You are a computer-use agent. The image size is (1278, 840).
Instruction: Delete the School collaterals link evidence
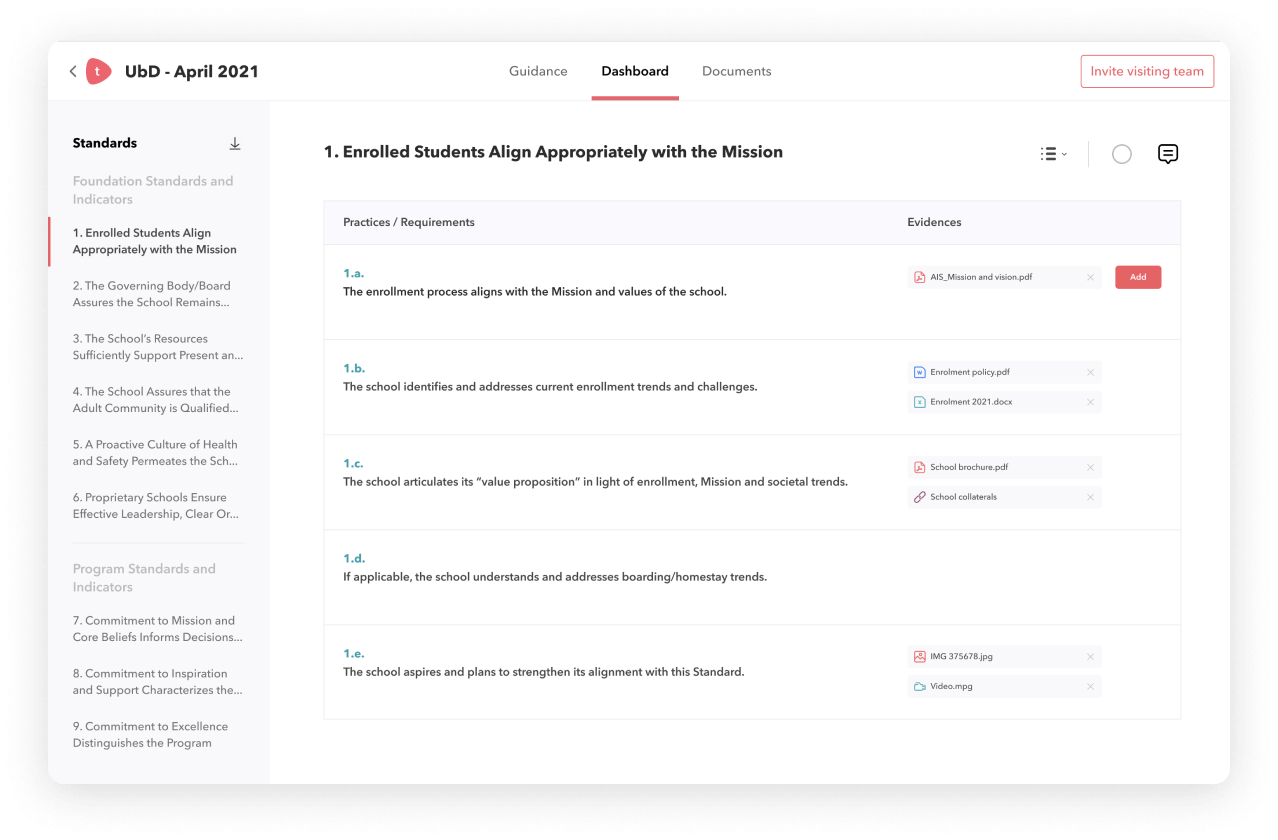click(1090, 497)
